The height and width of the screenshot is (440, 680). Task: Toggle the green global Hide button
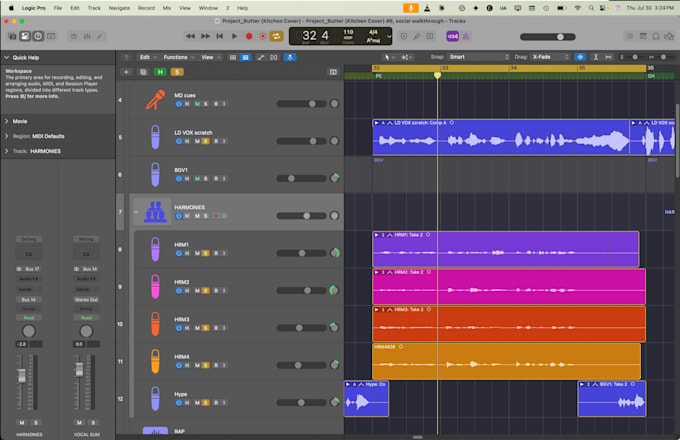click(x=160, y=72)
